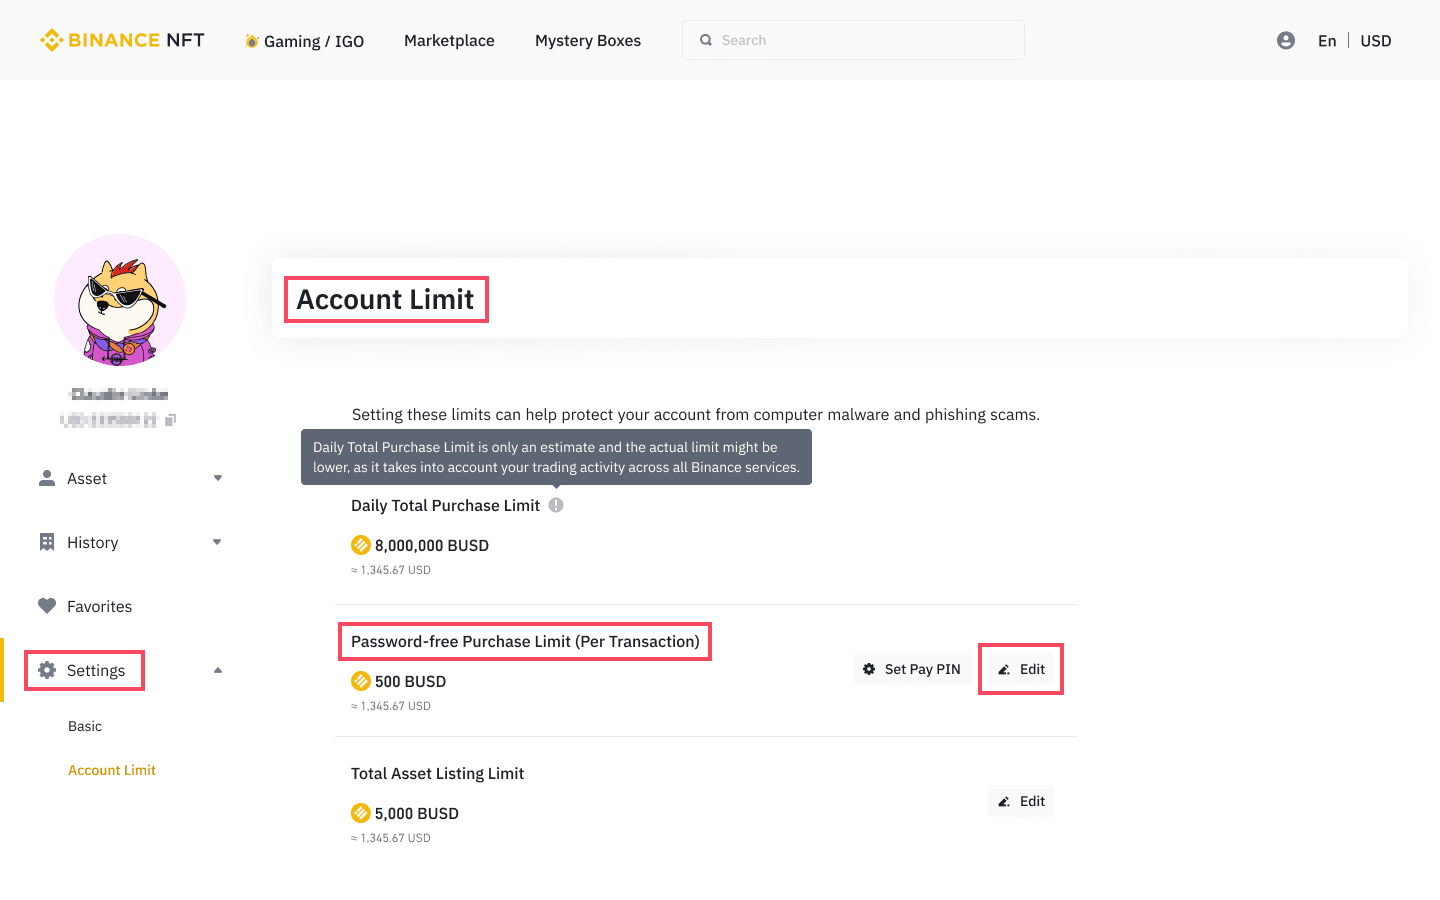Click the Settings gear icon in sidebar
This screenshot has width=1440, height=900.
[x=47, y=670]
